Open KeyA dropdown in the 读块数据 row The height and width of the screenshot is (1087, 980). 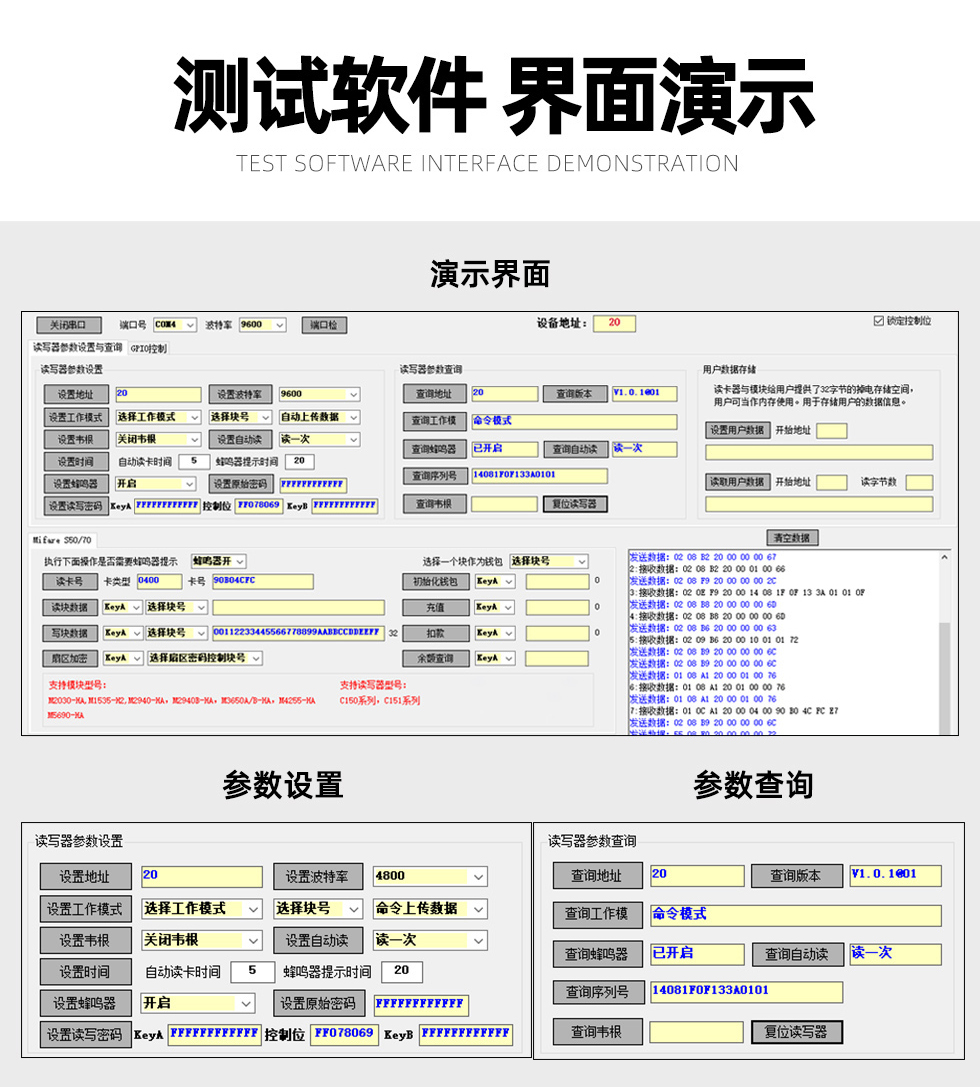click(123, 607)
